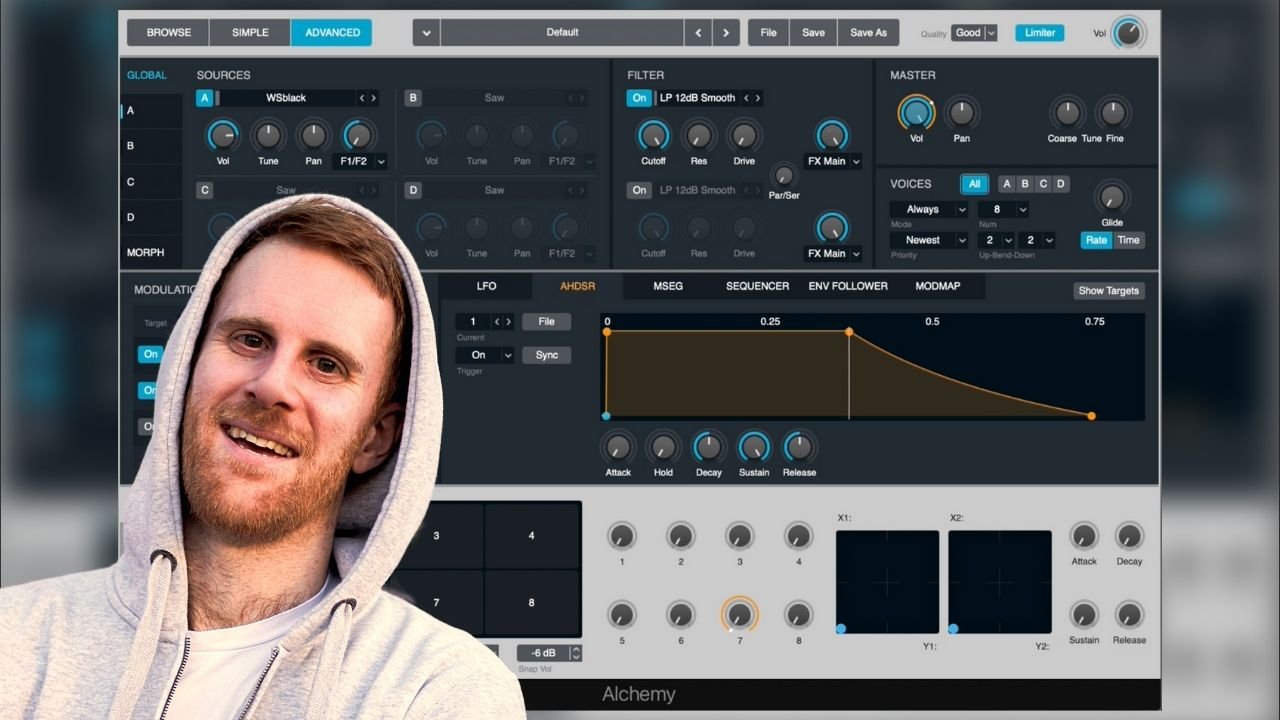This screenshot has height=720, width=1280.
Task: Click the AHDSR Decay knob
Action: [708, 447]
